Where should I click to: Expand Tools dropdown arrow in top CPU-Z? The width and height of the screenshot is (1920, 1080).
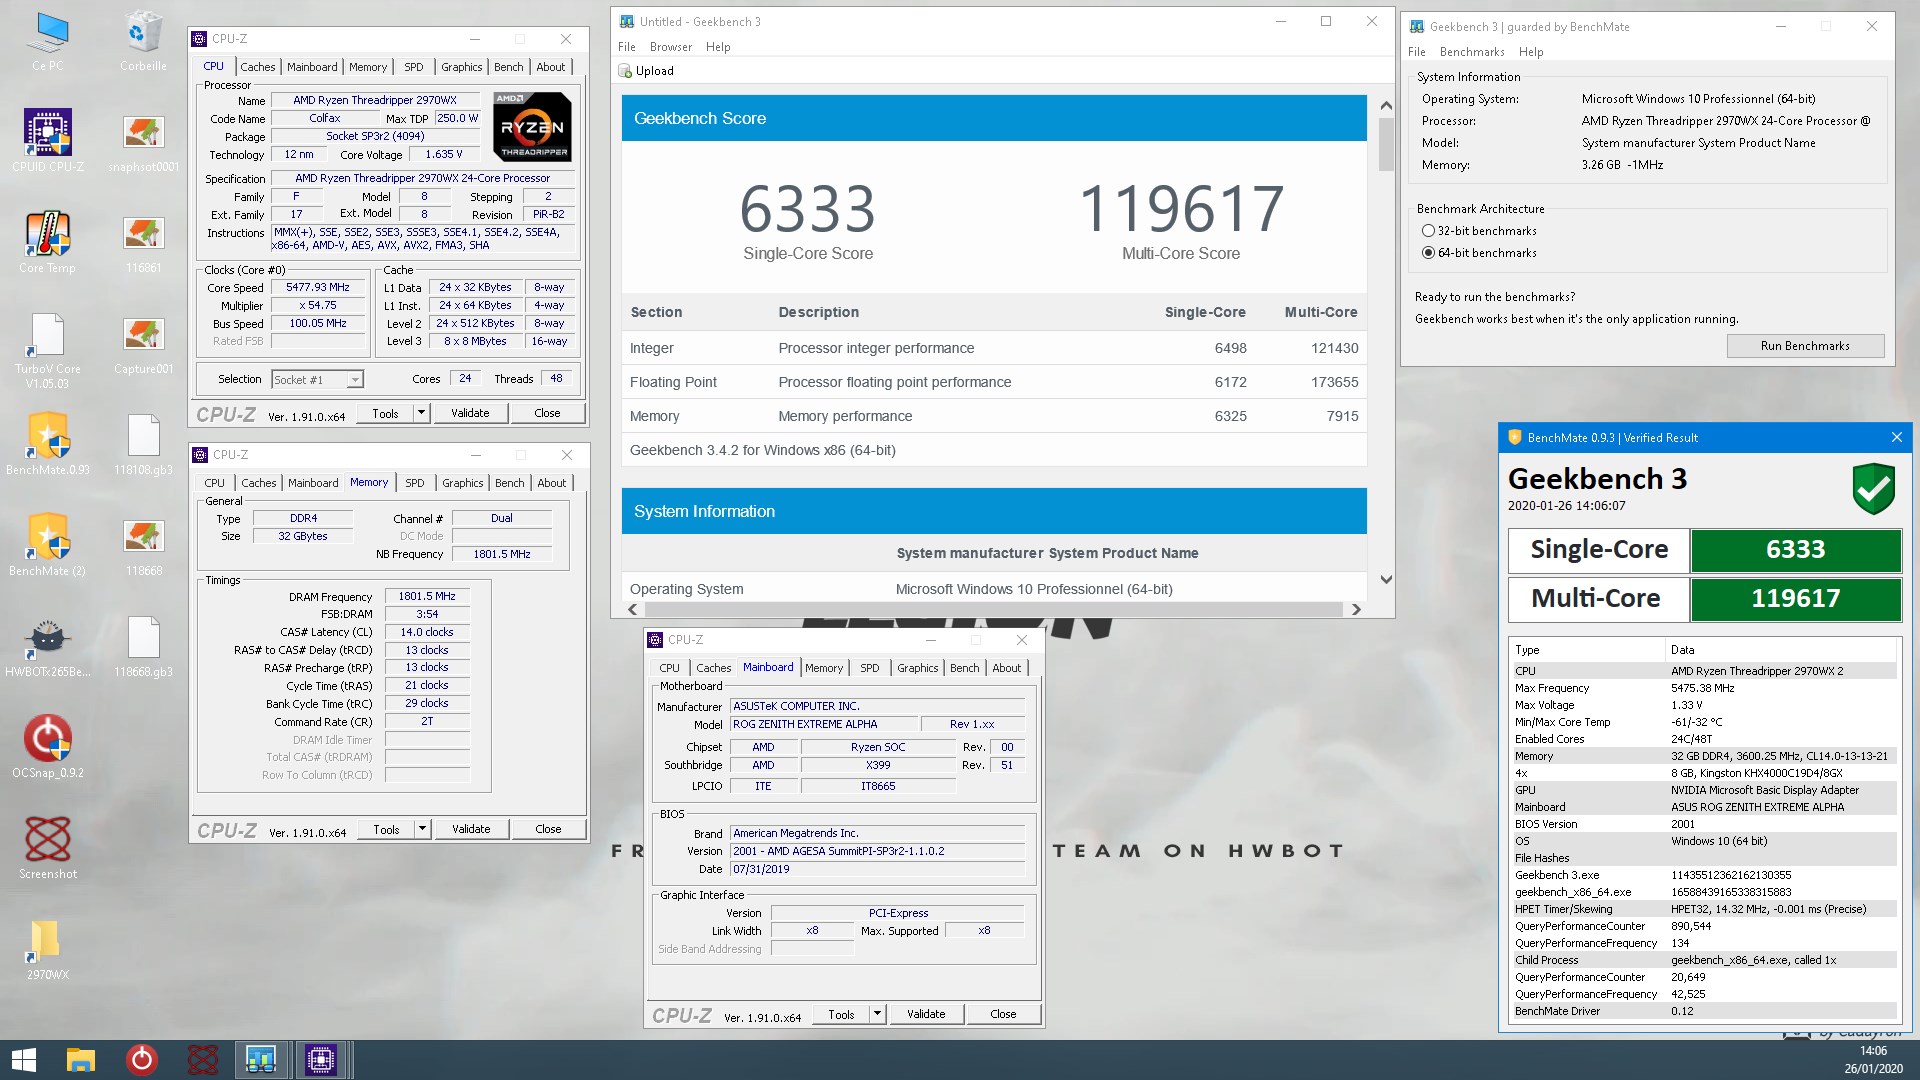pyautogui.click(x=421, y=413)
